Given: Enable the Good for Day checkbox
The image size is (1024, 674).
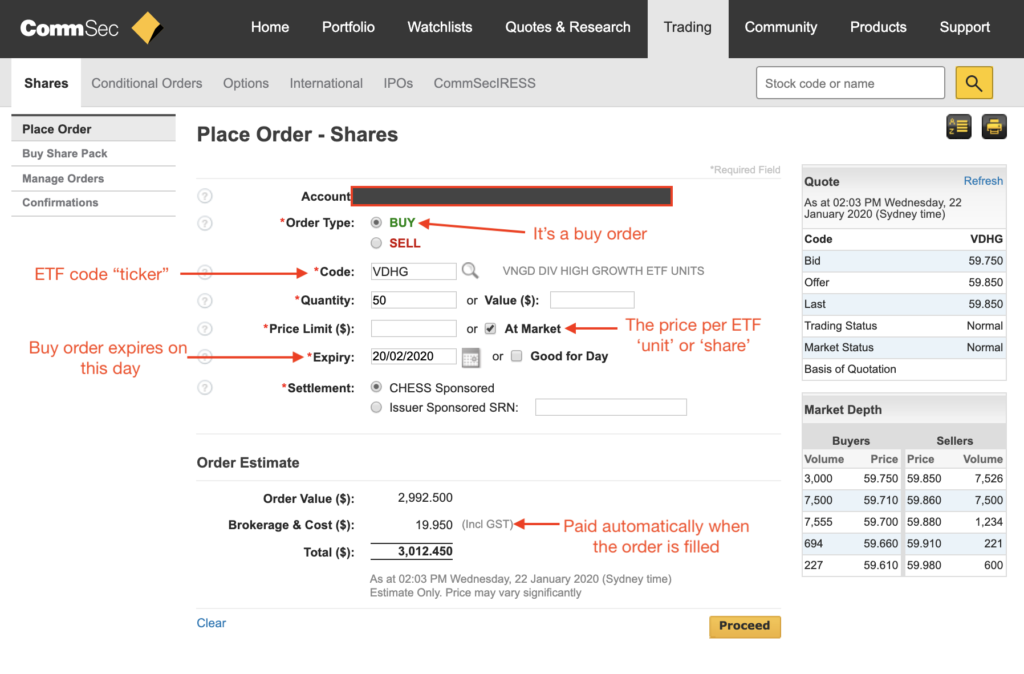Looking at the screenshot, I should click(x=517, y=356).
